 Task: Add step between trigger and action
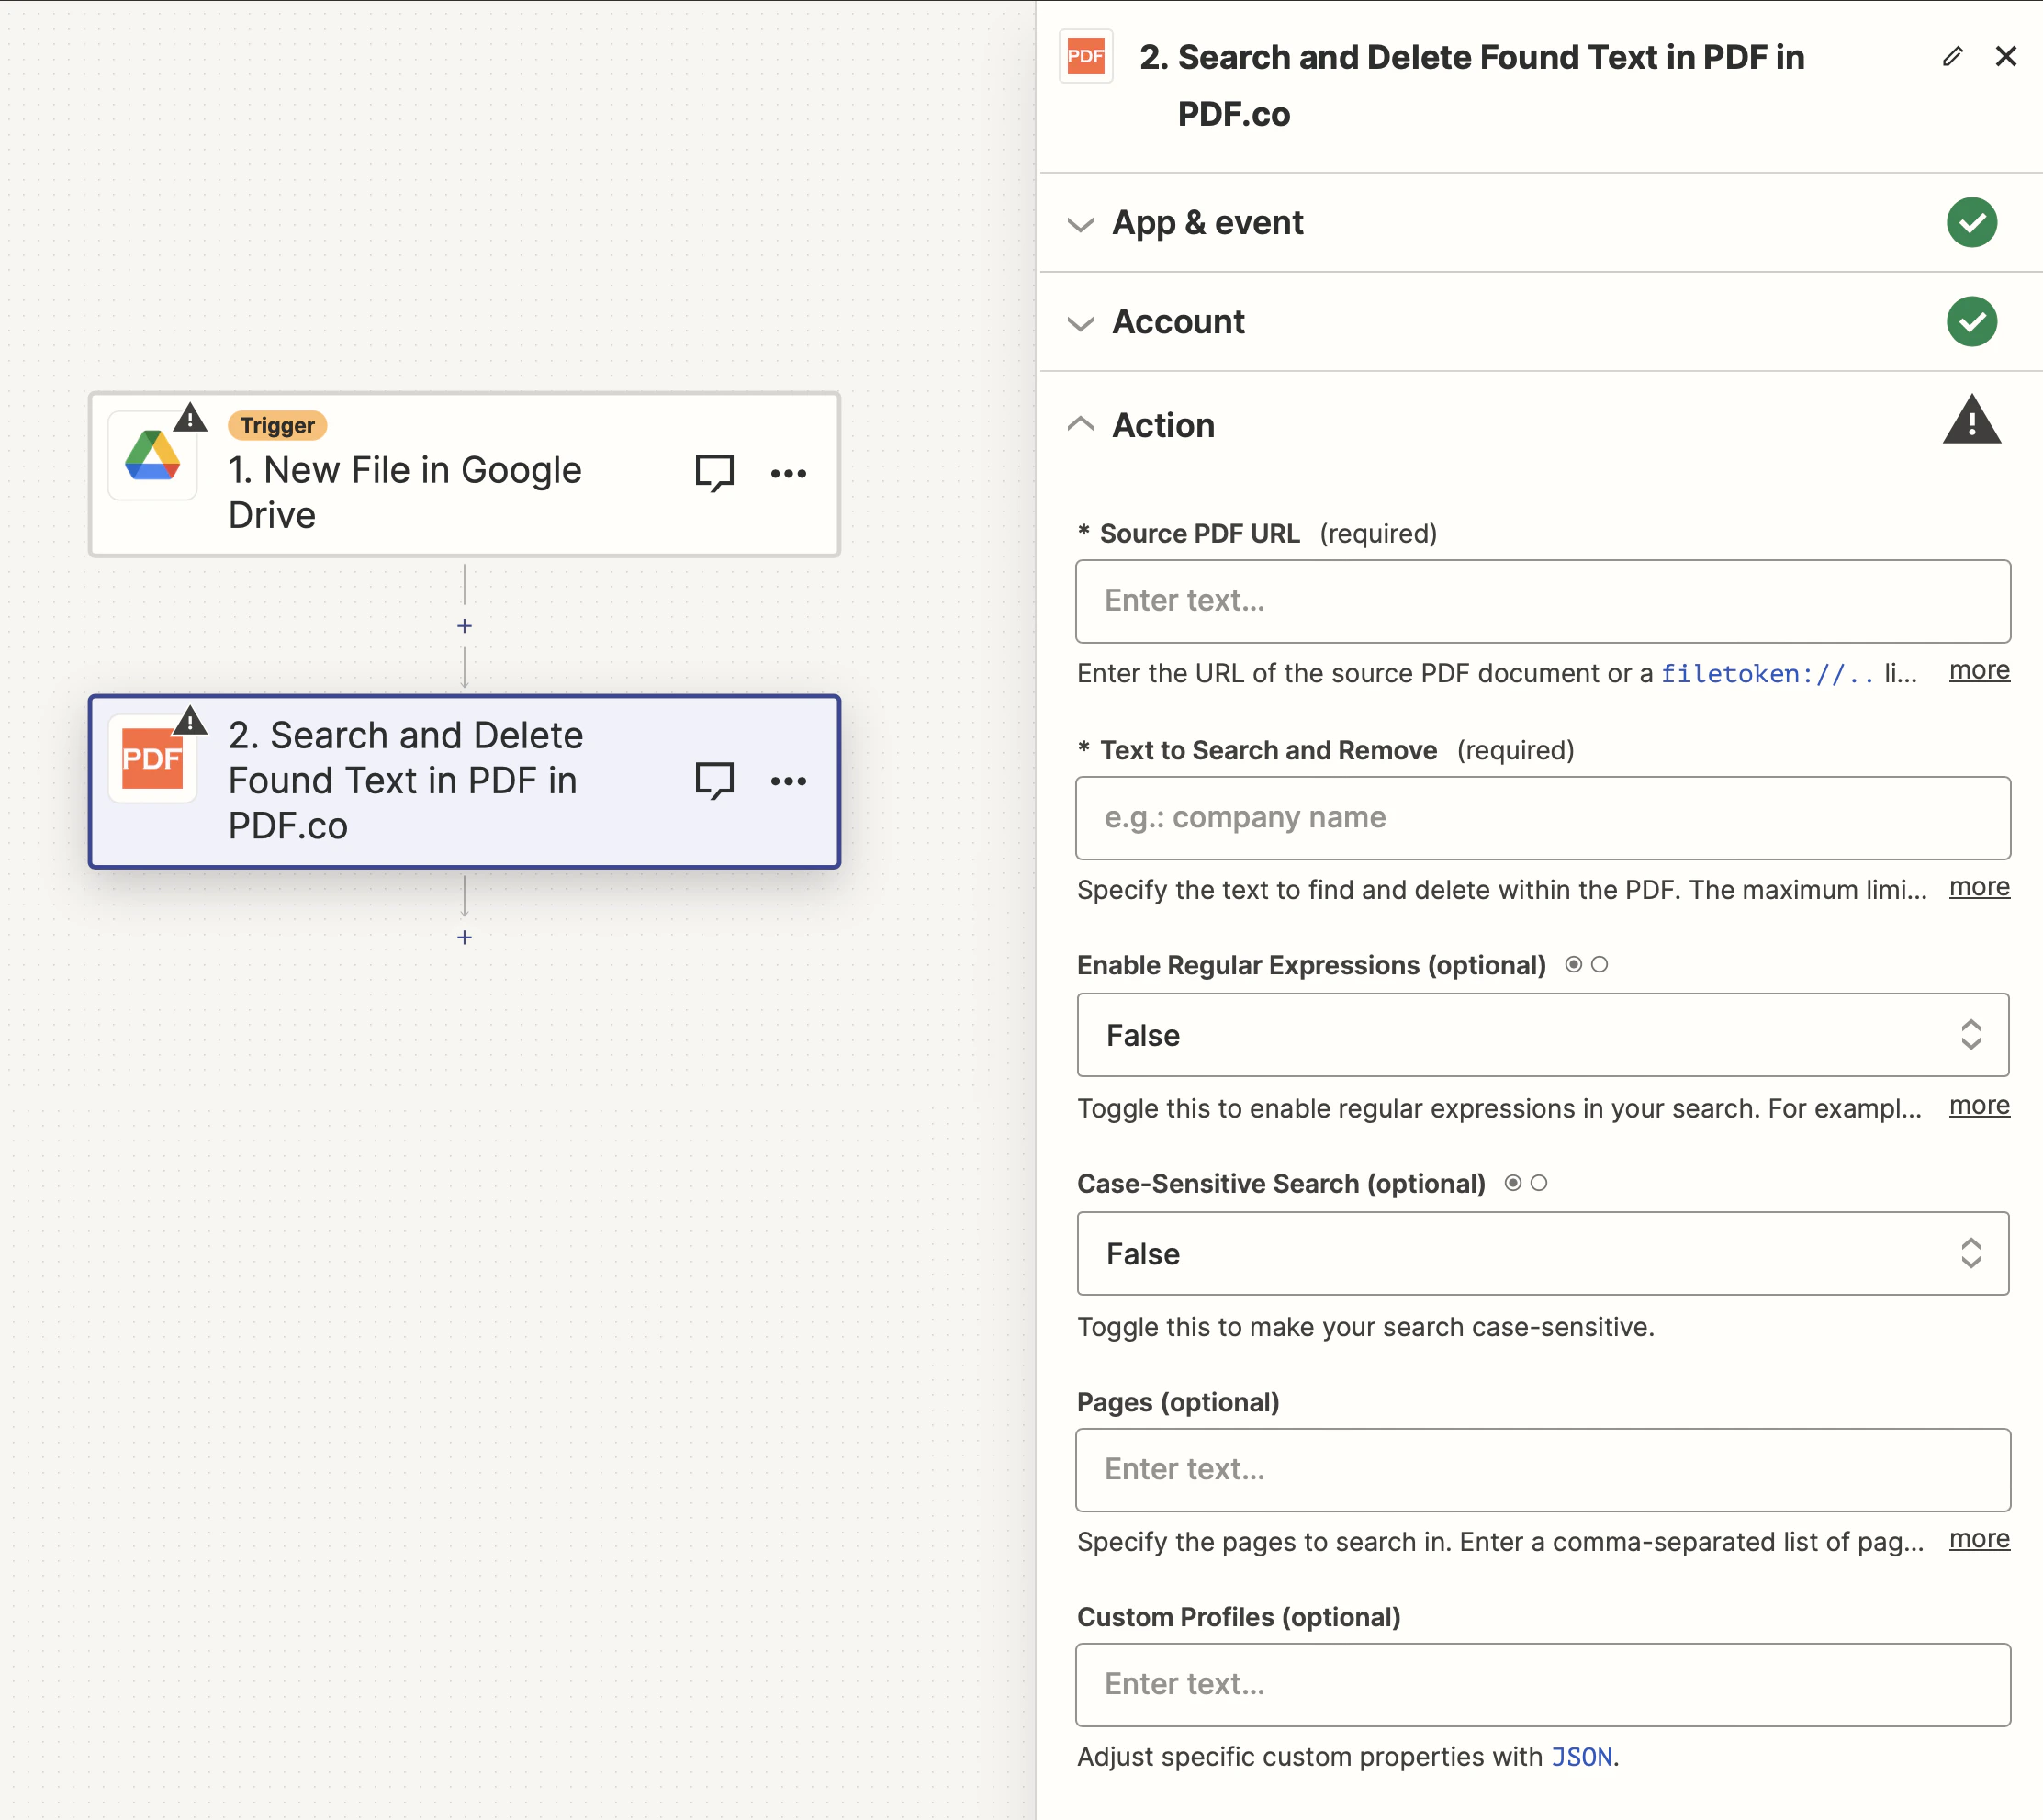(464, 626)
